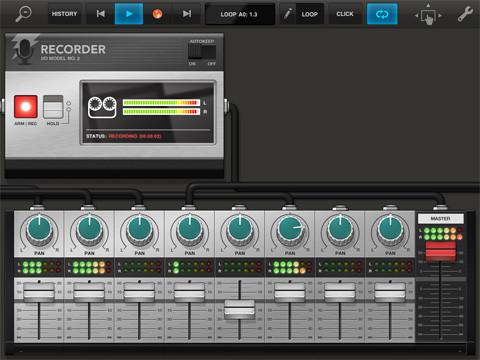
Task: Grab the channel 1 volume fader
Action: click(x=39, y=292)
